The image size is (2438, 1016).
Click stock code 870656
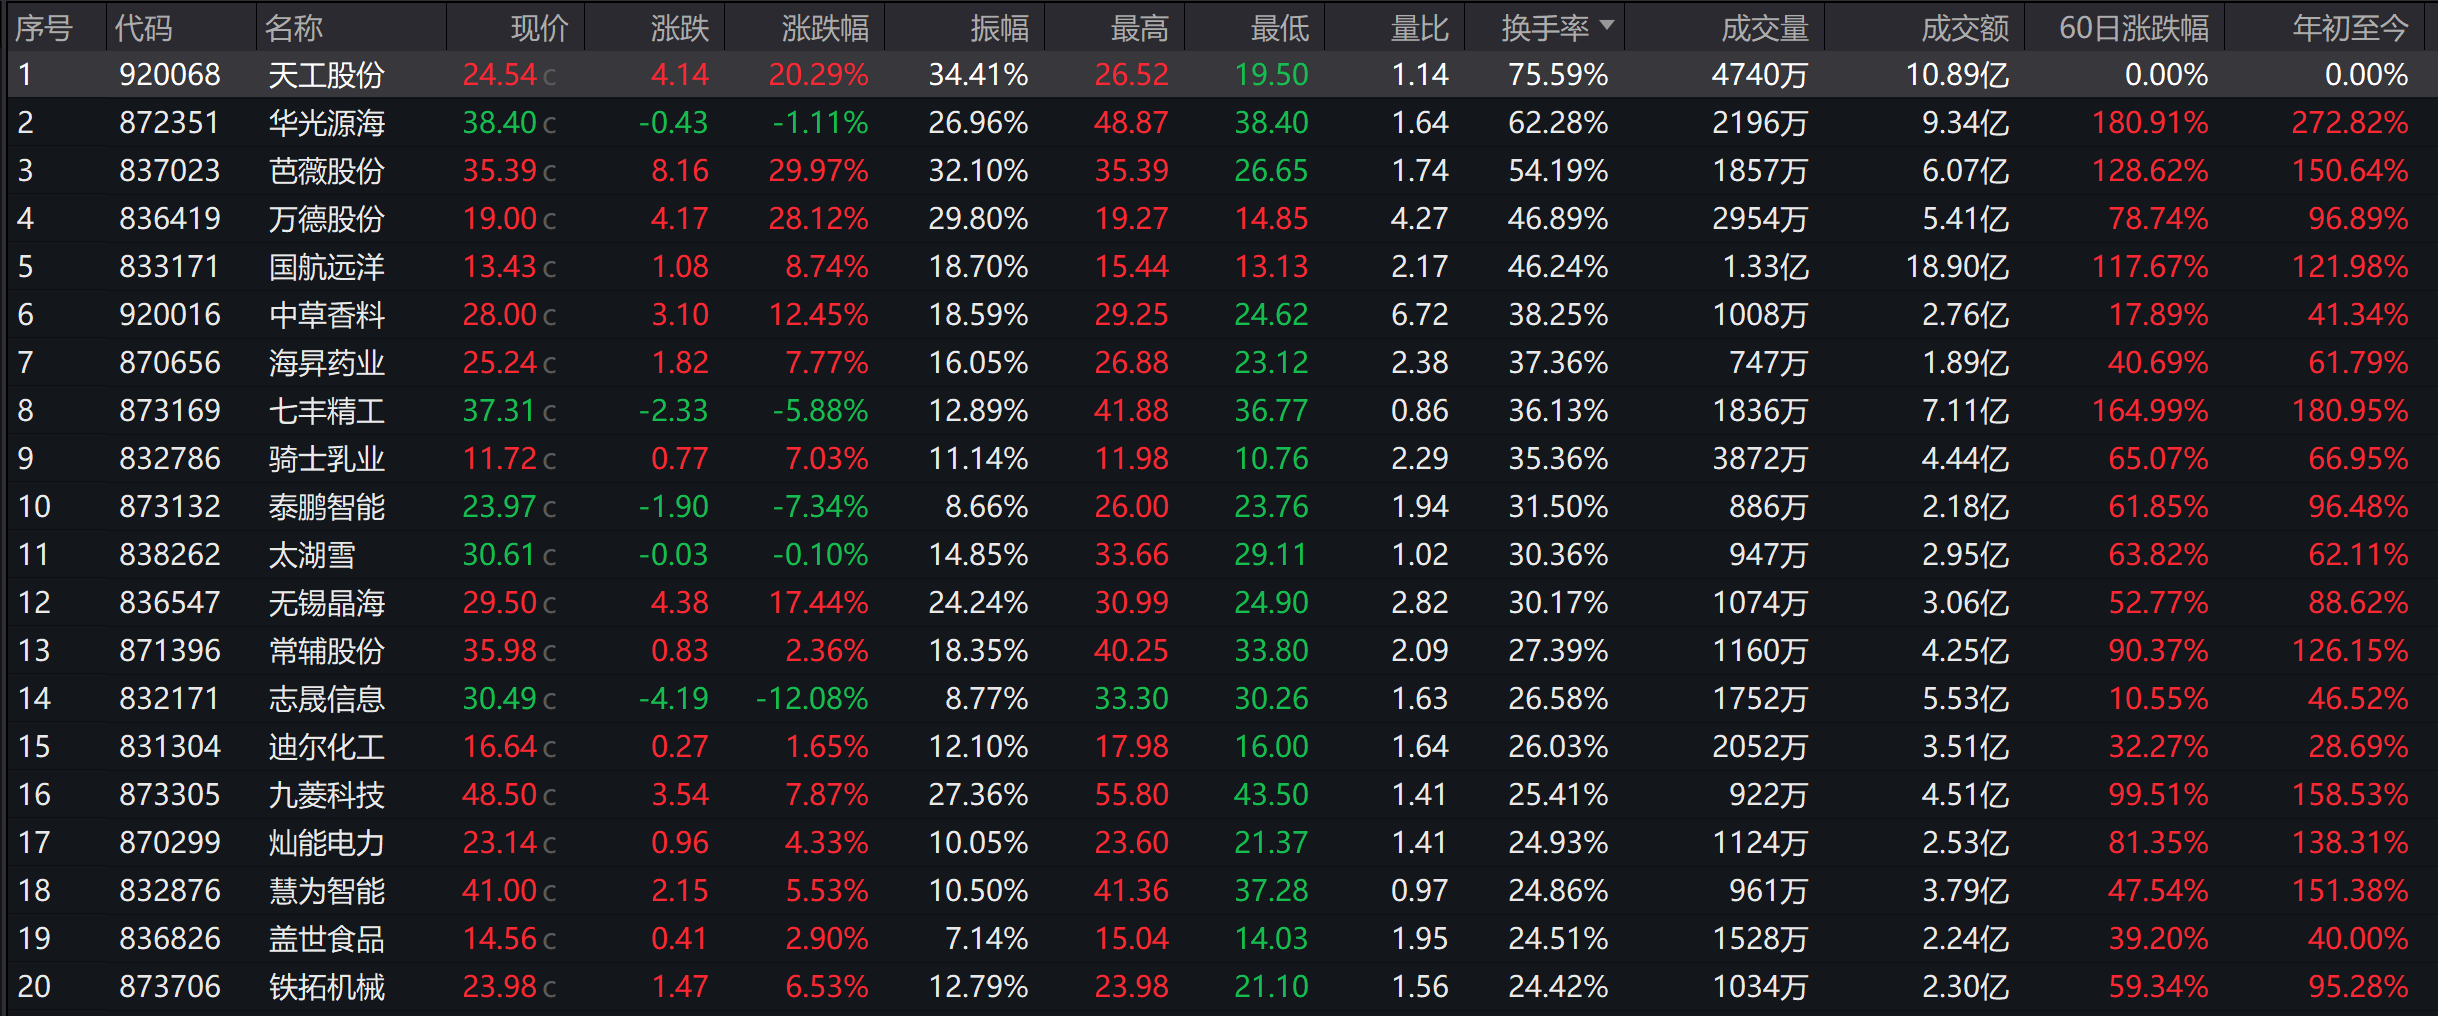click(x=170, y=363)
